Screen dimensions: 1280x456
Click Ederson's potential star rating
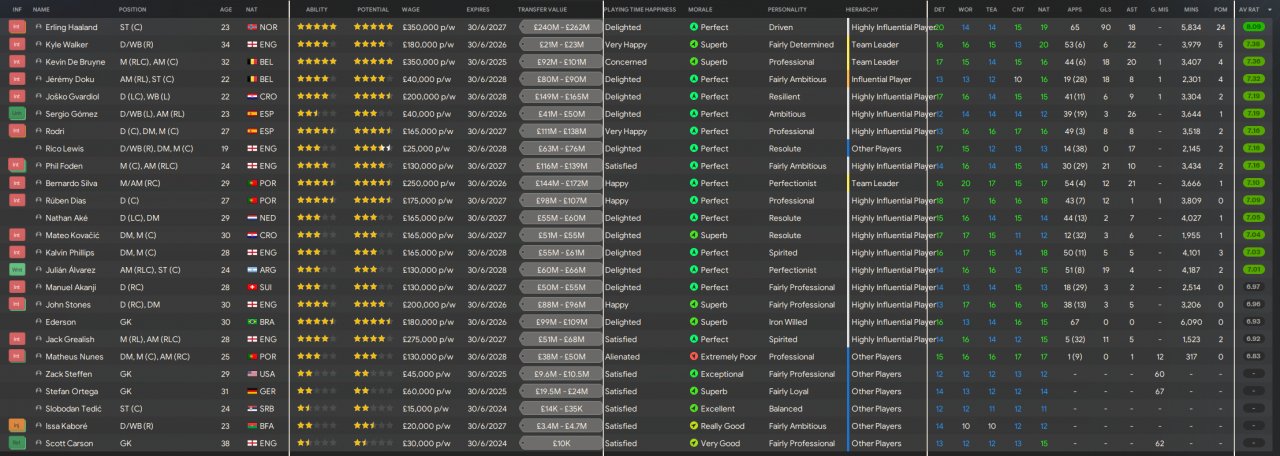[373, 322]
